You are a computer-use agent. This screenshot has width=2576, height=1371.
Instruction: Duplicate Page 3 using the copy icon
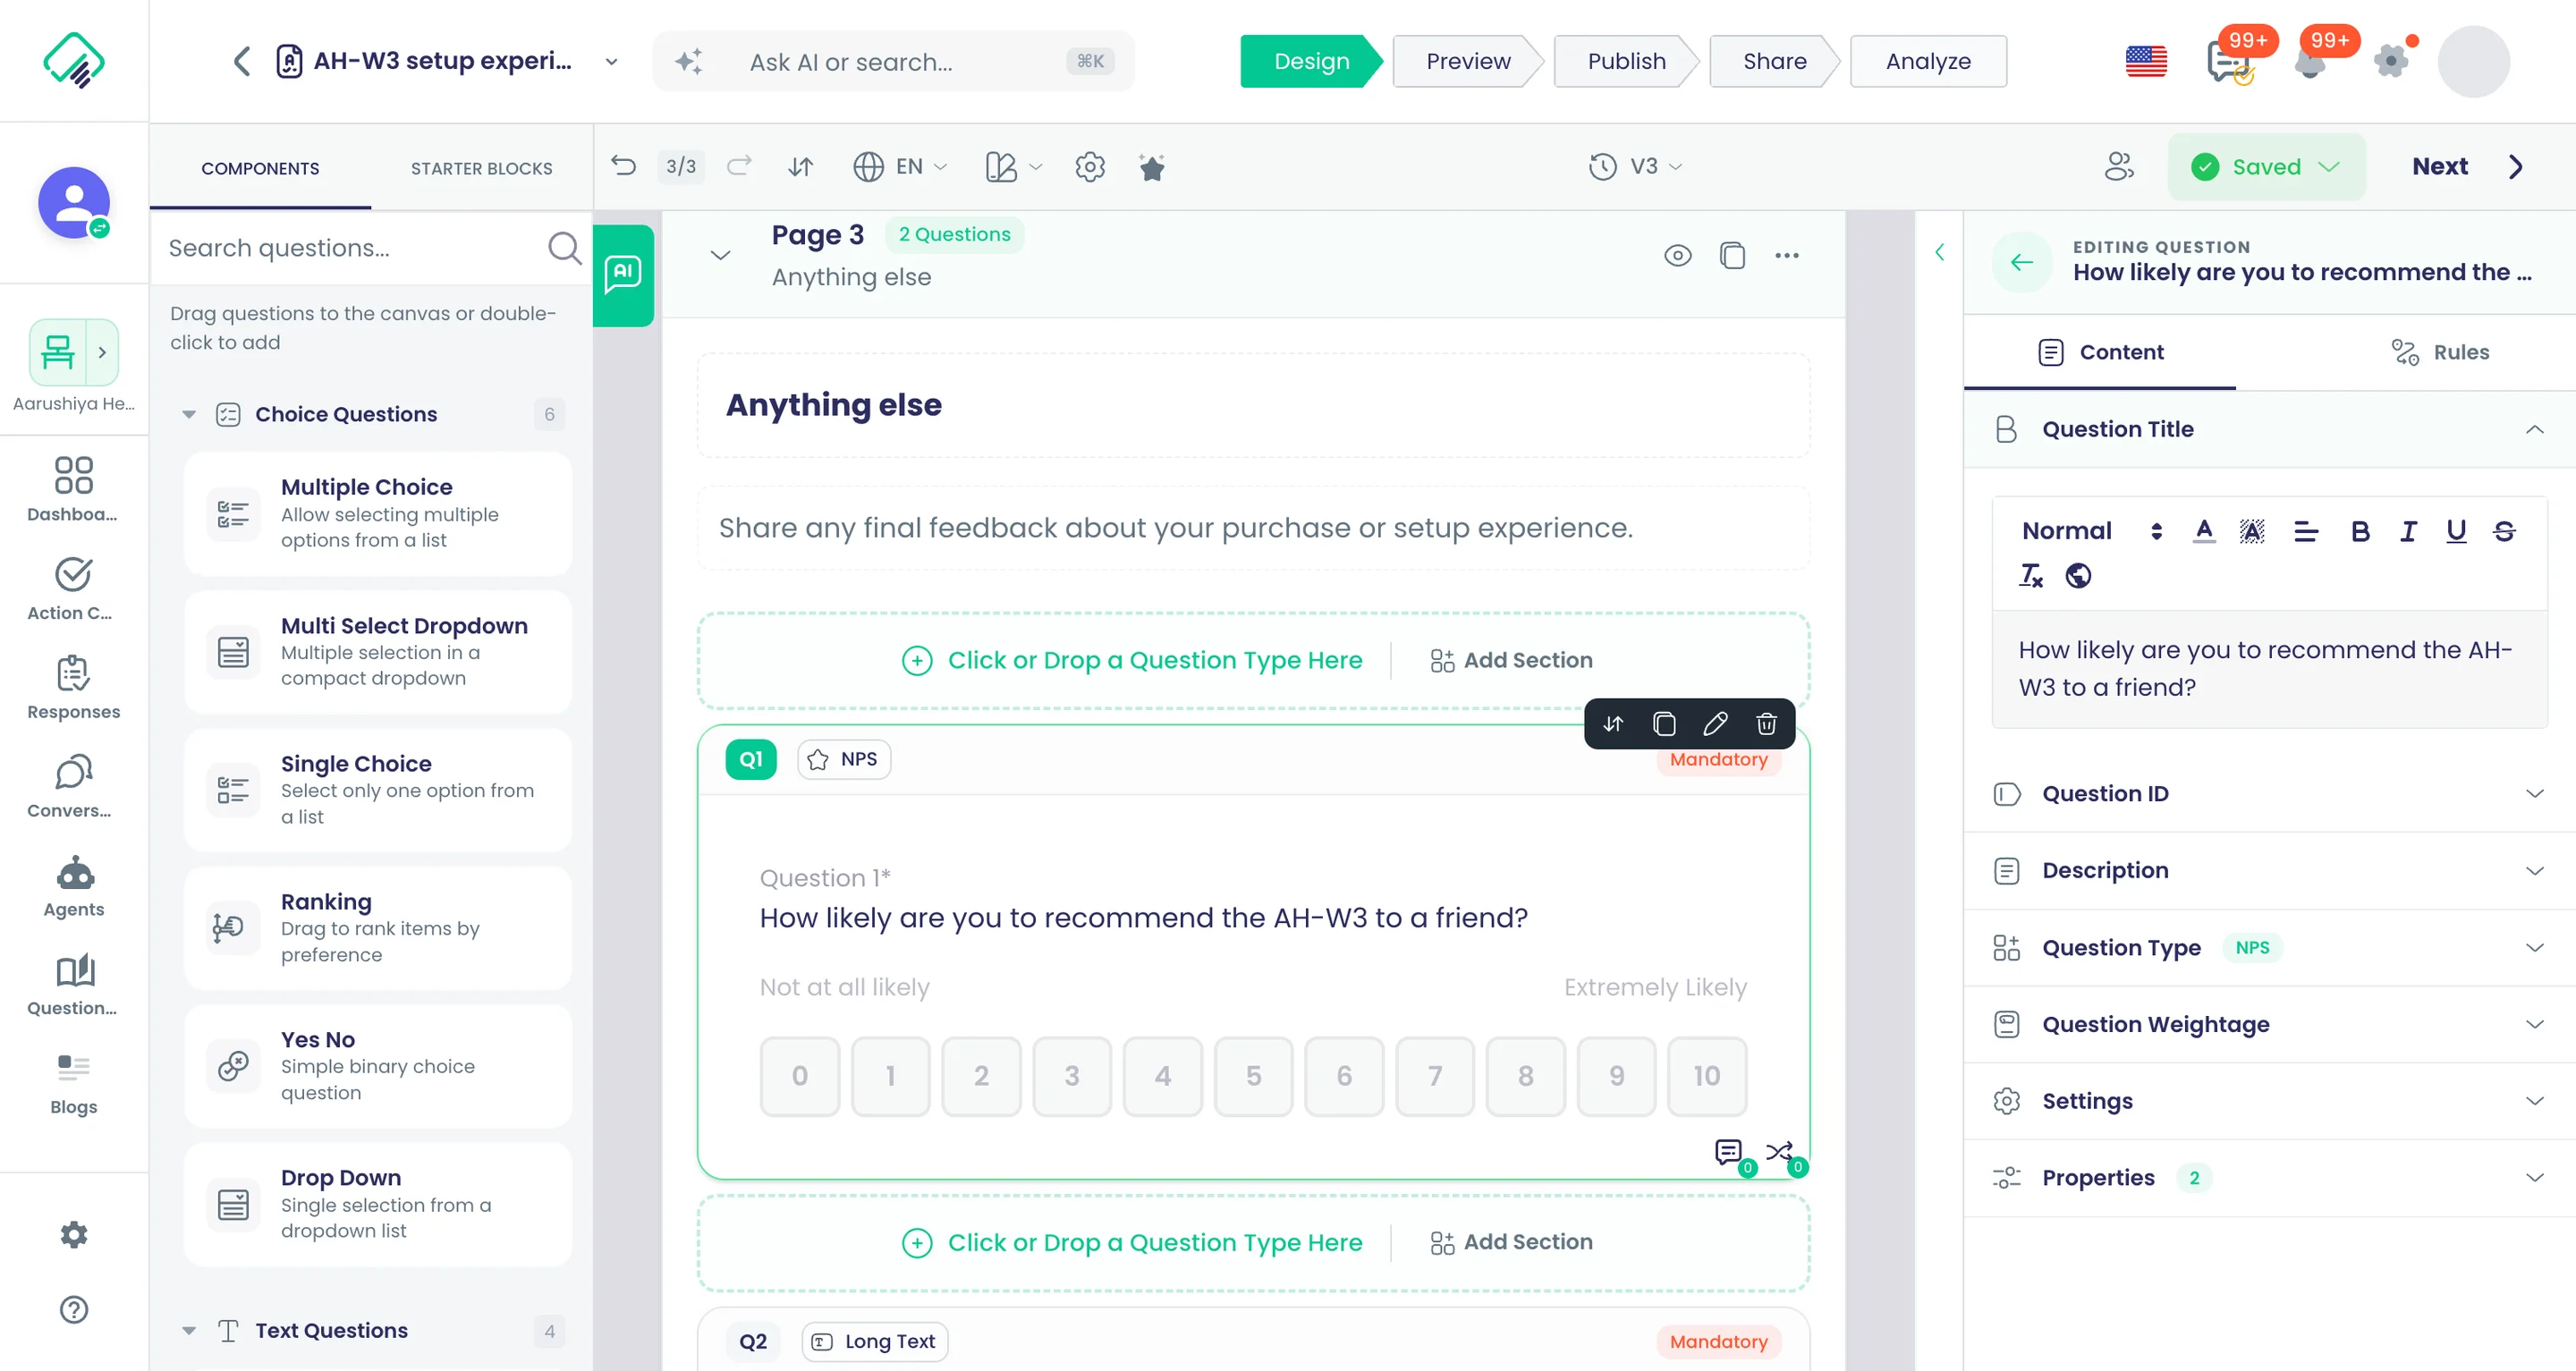pos(1732,255)
